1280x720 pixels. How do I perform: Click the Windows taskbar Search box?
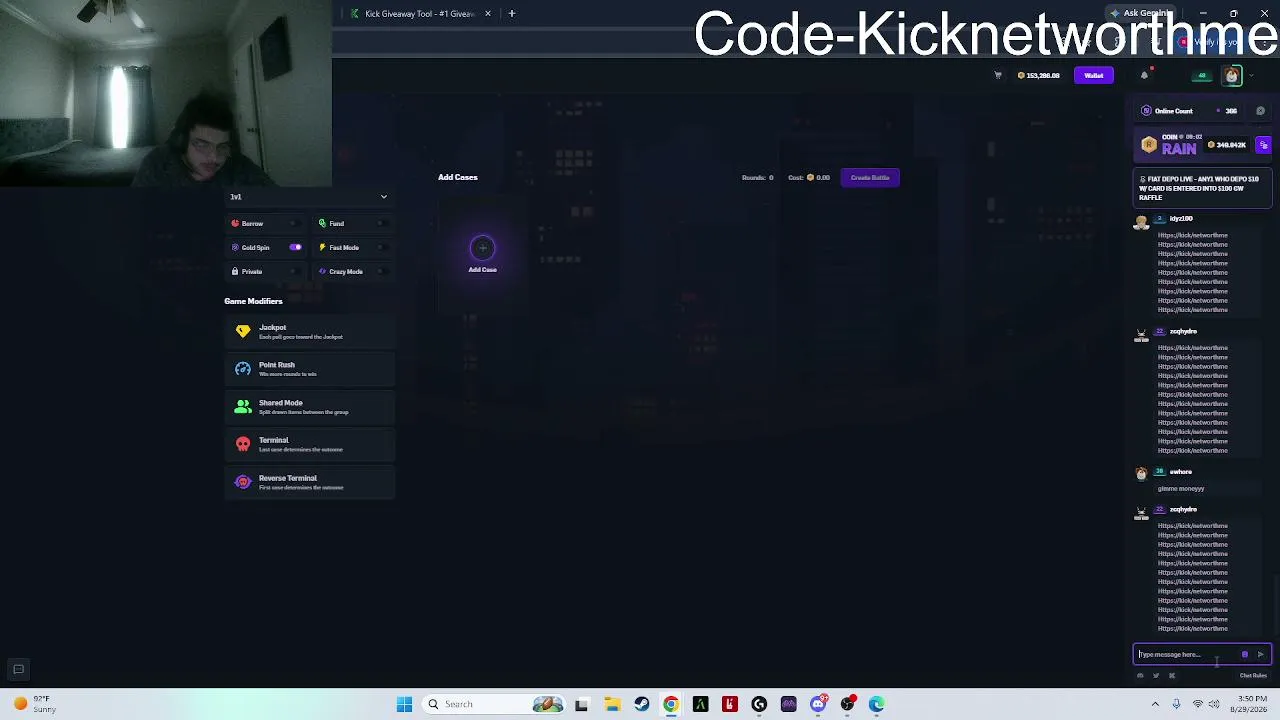[494, 704]
